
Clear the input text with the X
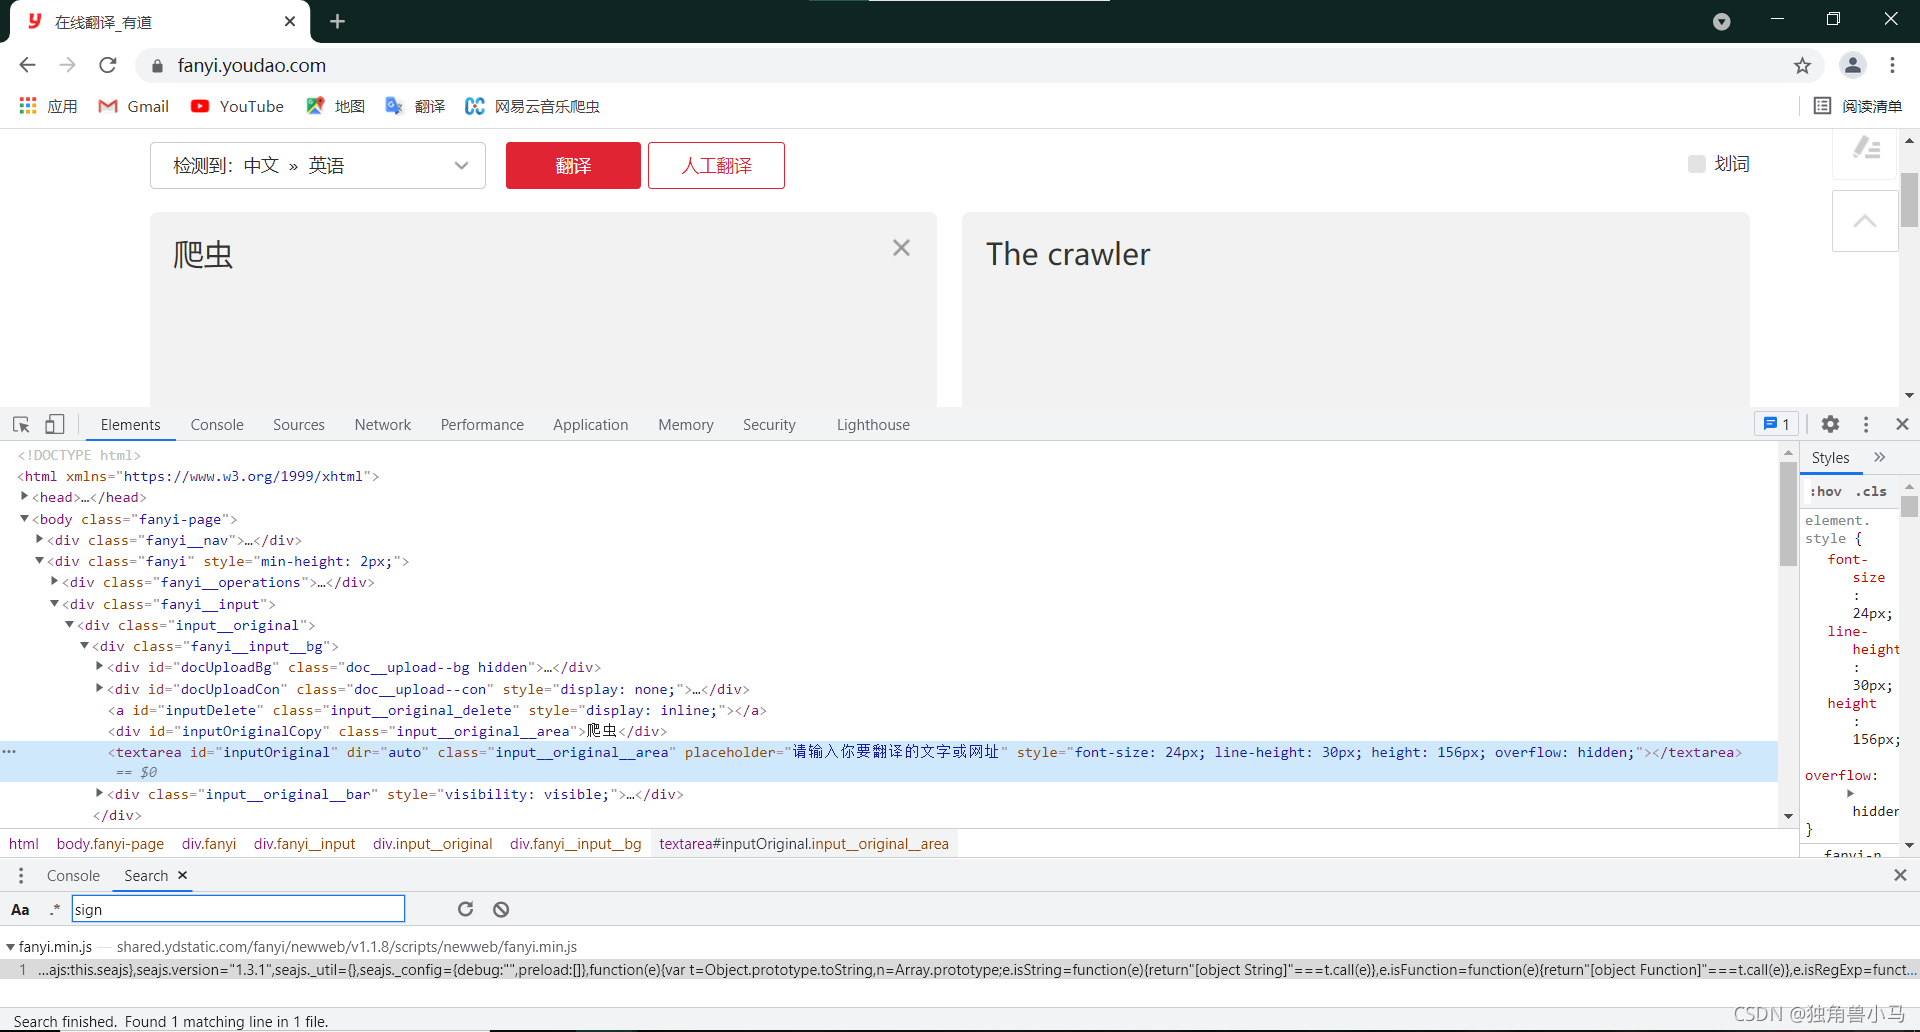(x=901, y=248)
